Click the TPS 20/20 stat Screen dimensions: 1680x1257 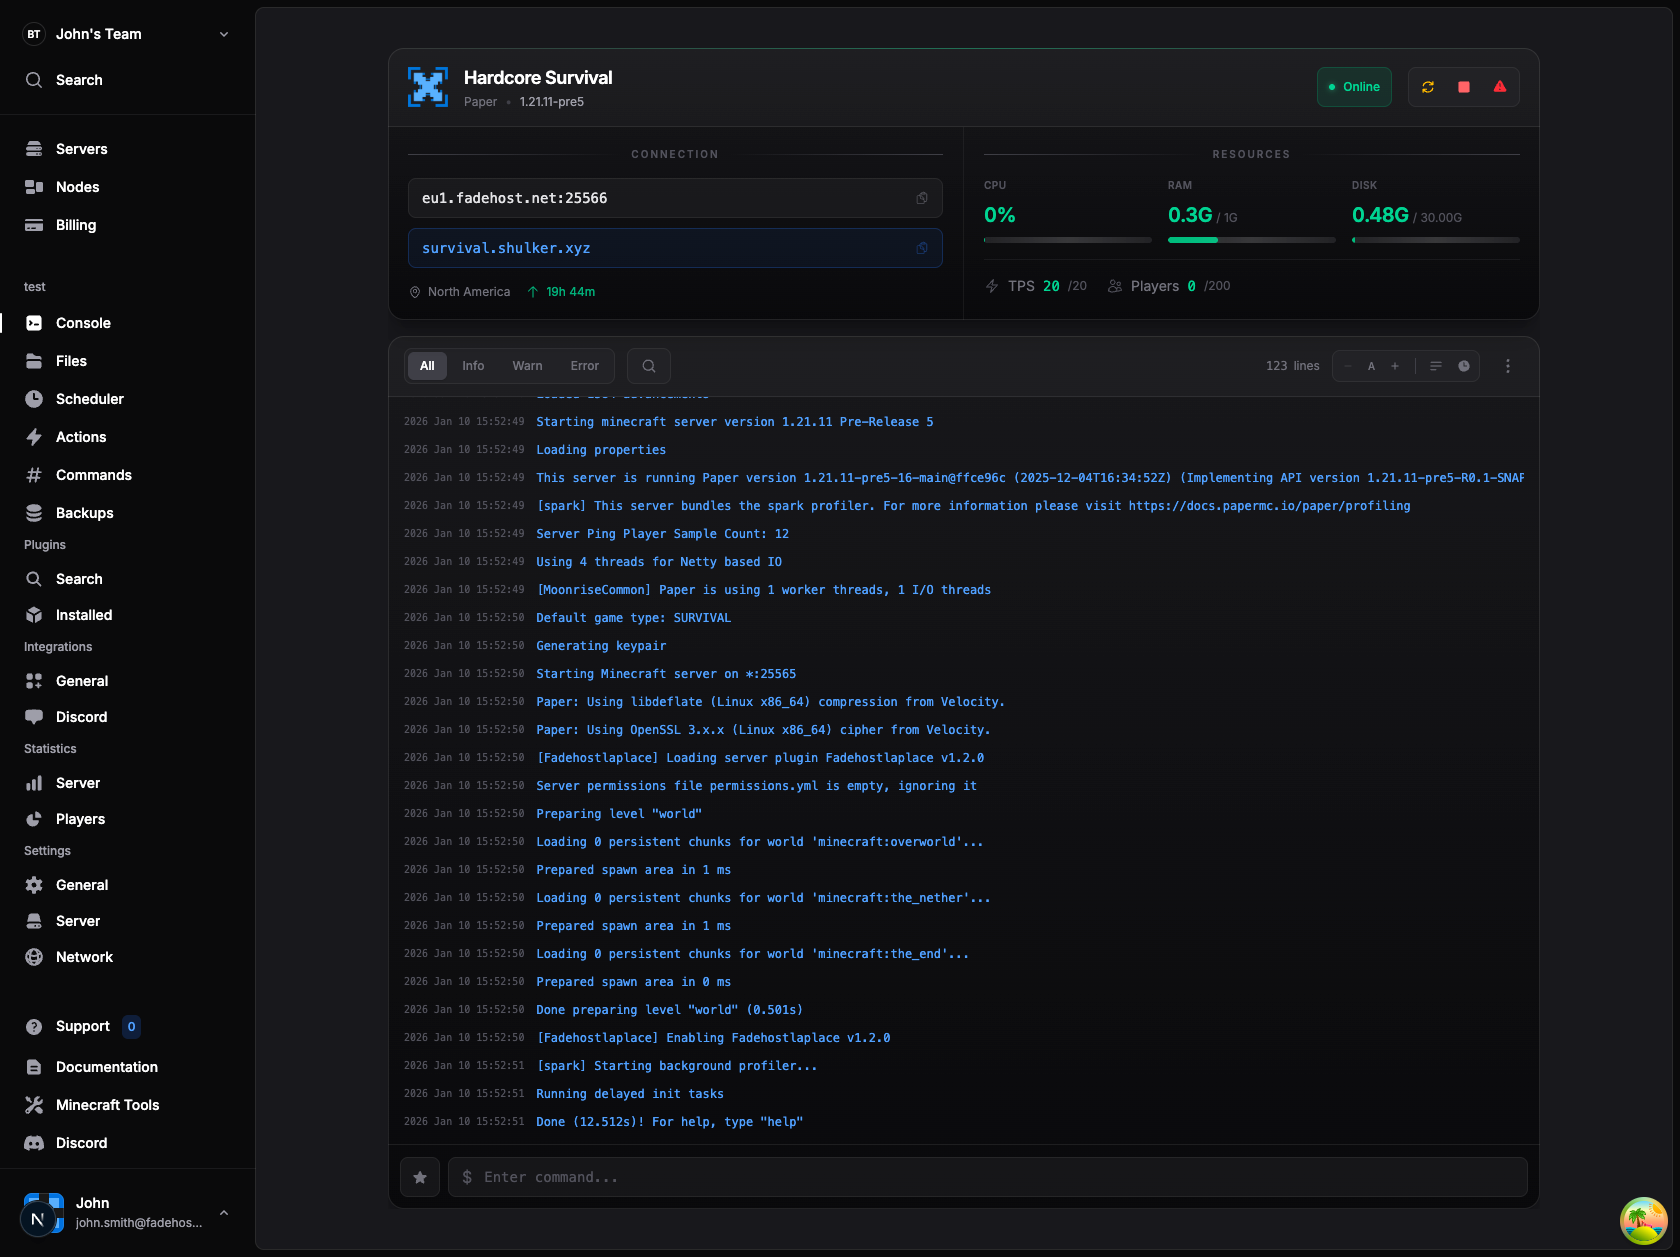click(1036, 286)
